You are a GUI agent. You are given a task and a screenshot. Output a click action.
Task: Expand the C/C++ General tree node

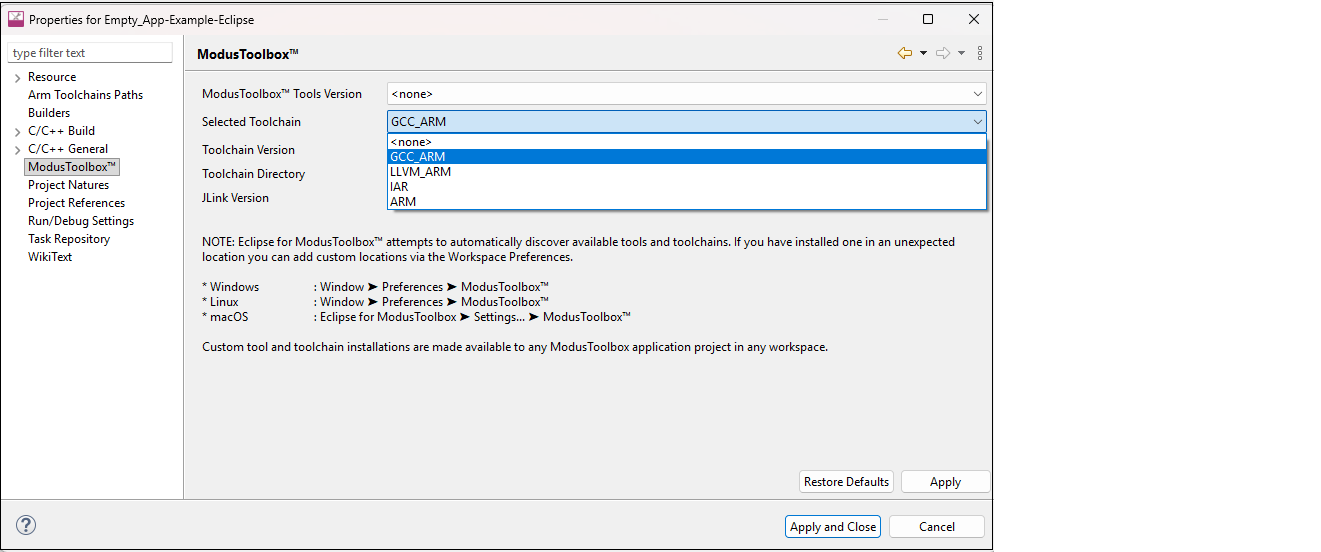pos(17,149)
